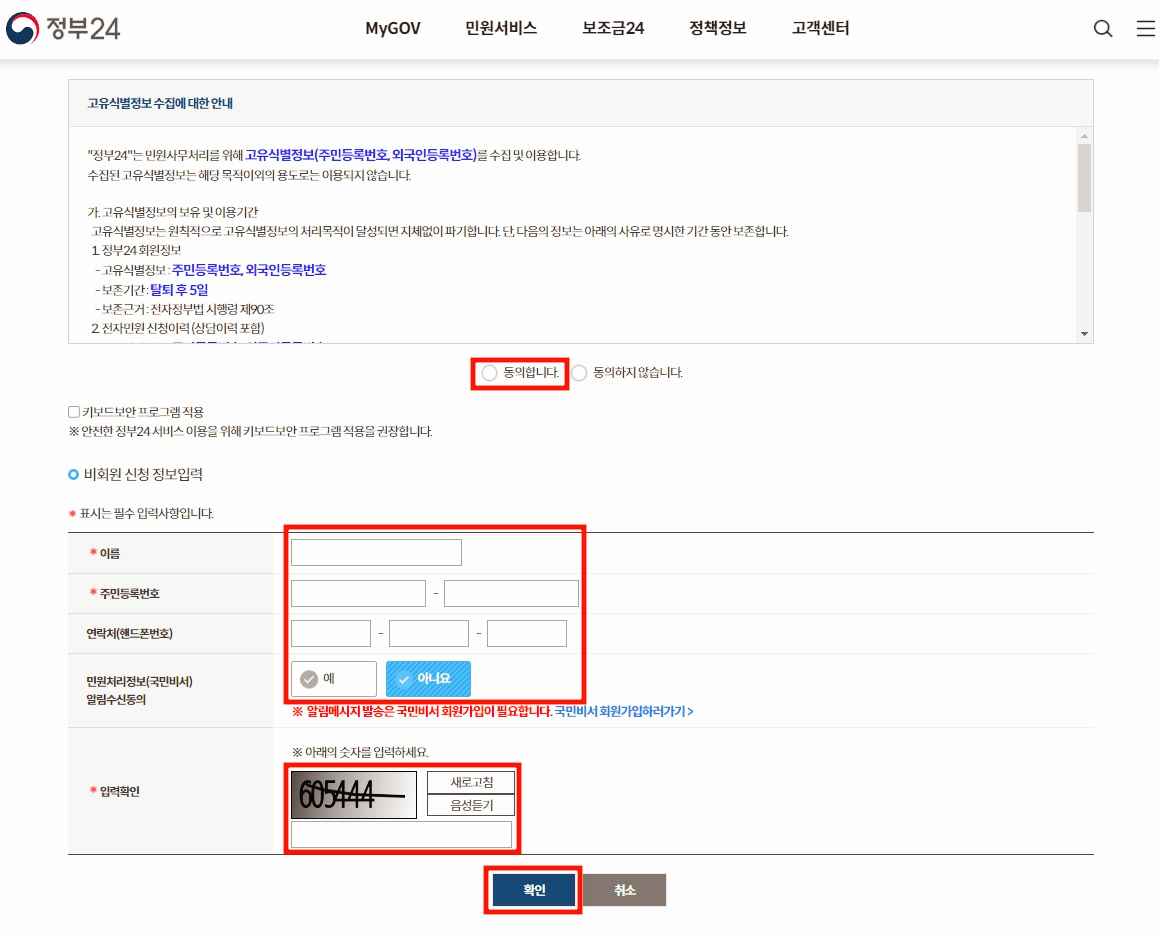Select the 동의하지 않습니다 radio button
The width and height of the screenshot is (1159, 932).
578,372
